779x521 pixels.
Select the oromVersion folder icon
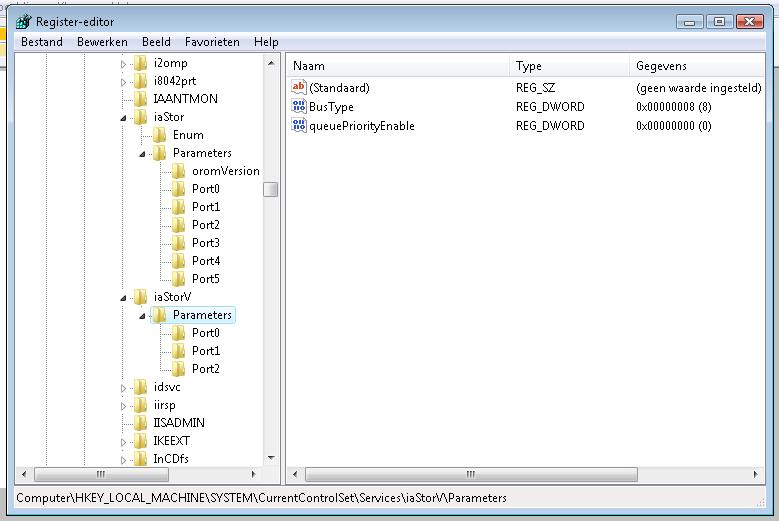[179, 171]
